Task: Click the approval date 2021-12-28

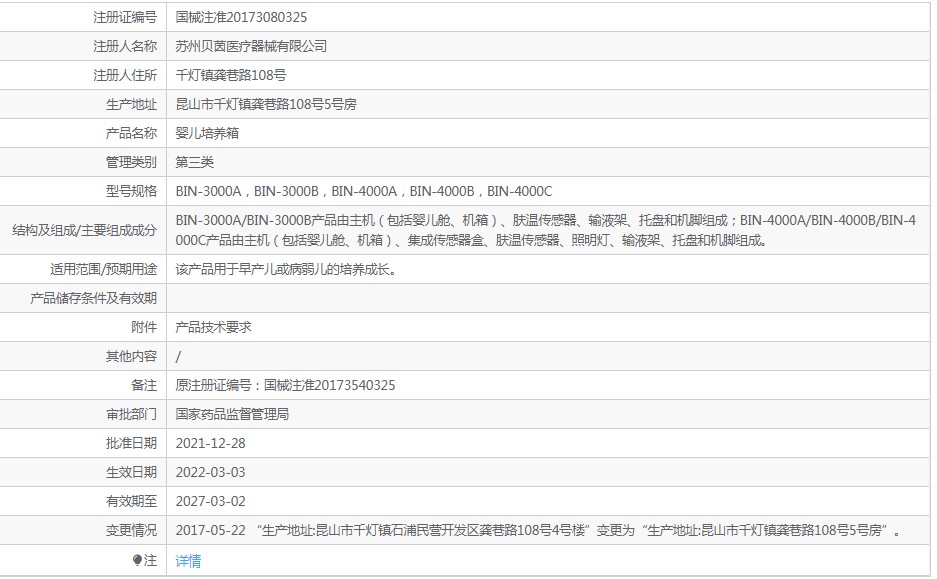Action: (210, 443)
